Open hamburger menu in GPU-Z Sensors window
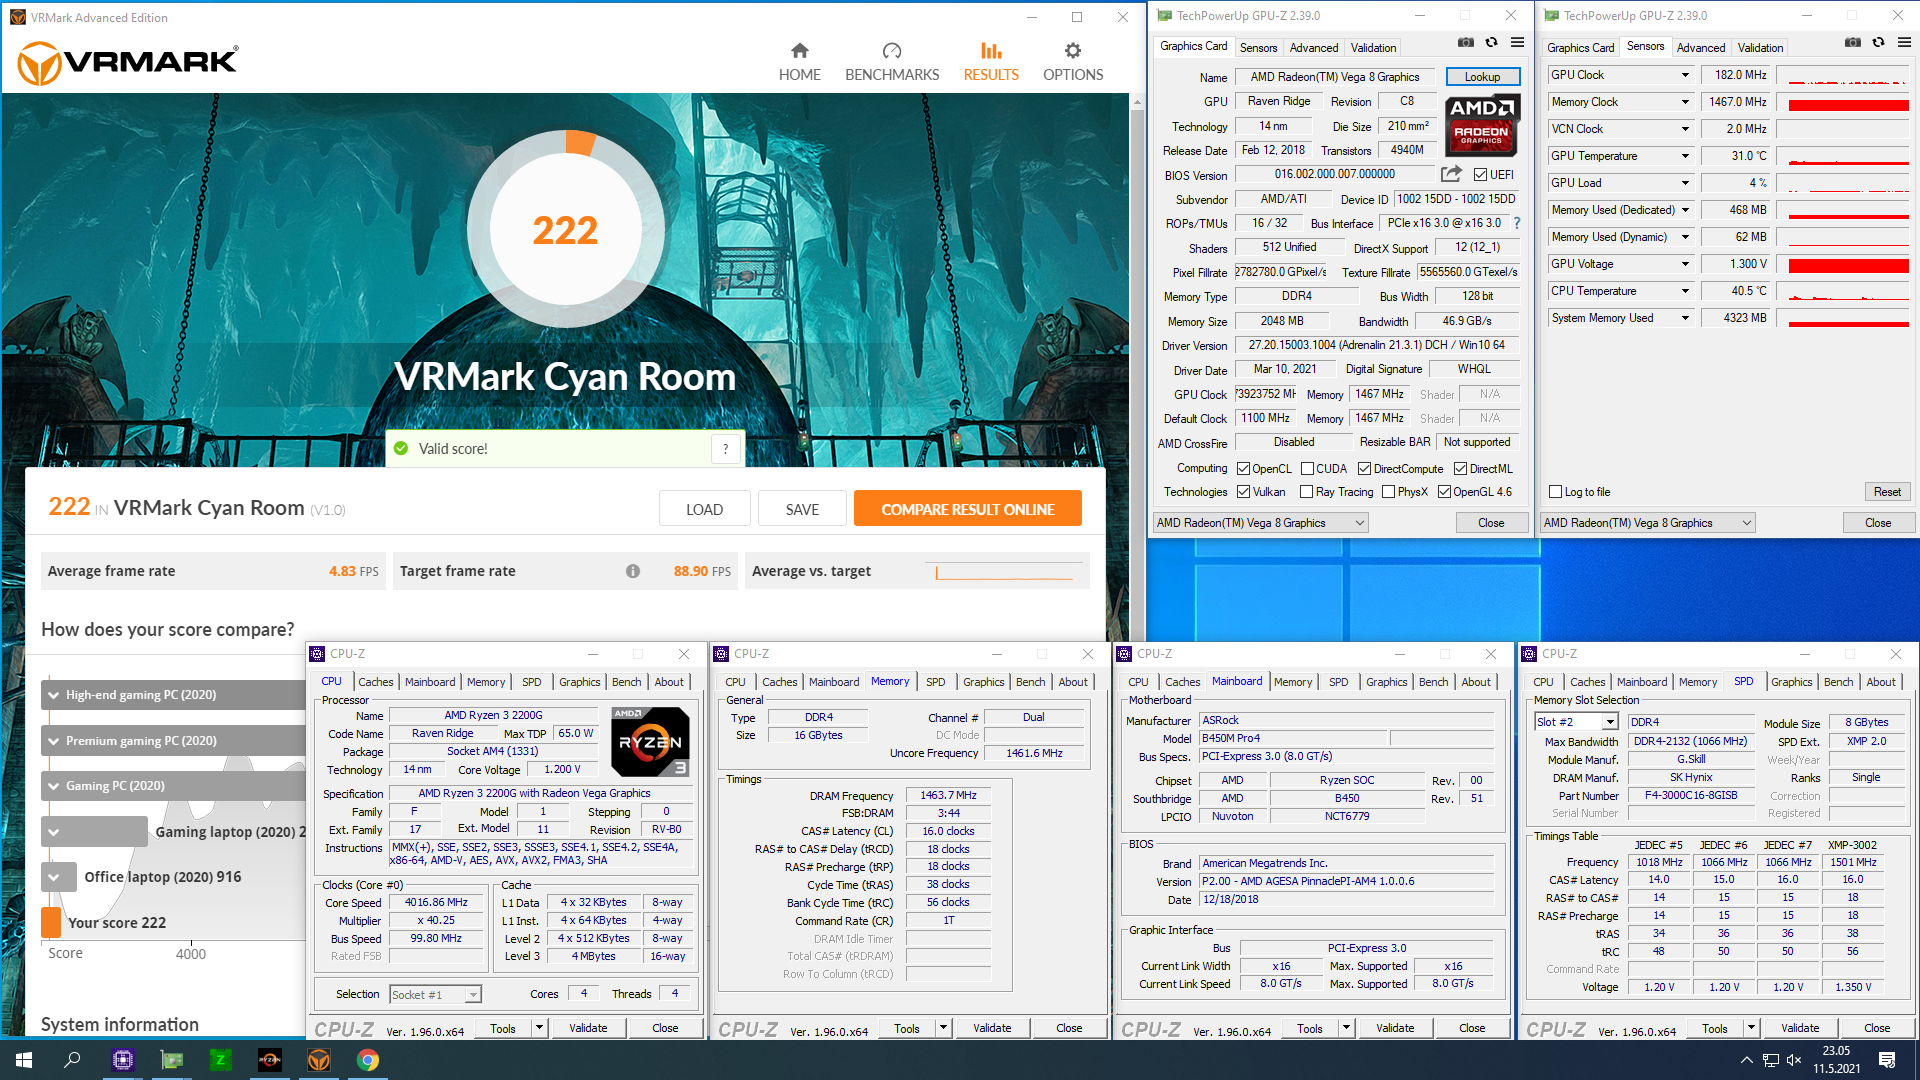1920x1080 pixels. click(1904, 43)
